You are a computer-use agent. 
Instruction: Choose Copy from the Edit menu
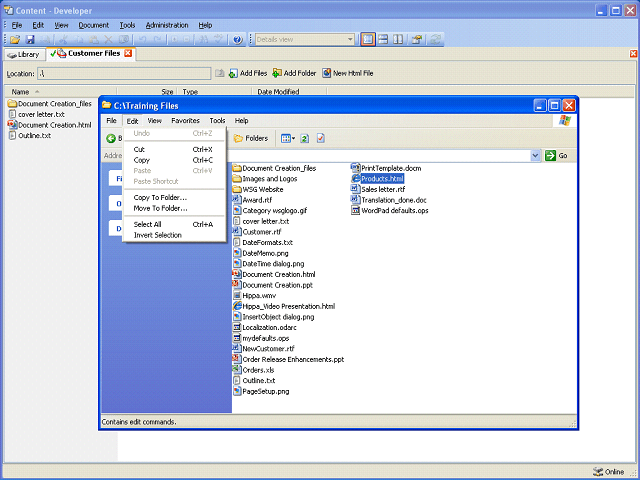click(174, 160)
